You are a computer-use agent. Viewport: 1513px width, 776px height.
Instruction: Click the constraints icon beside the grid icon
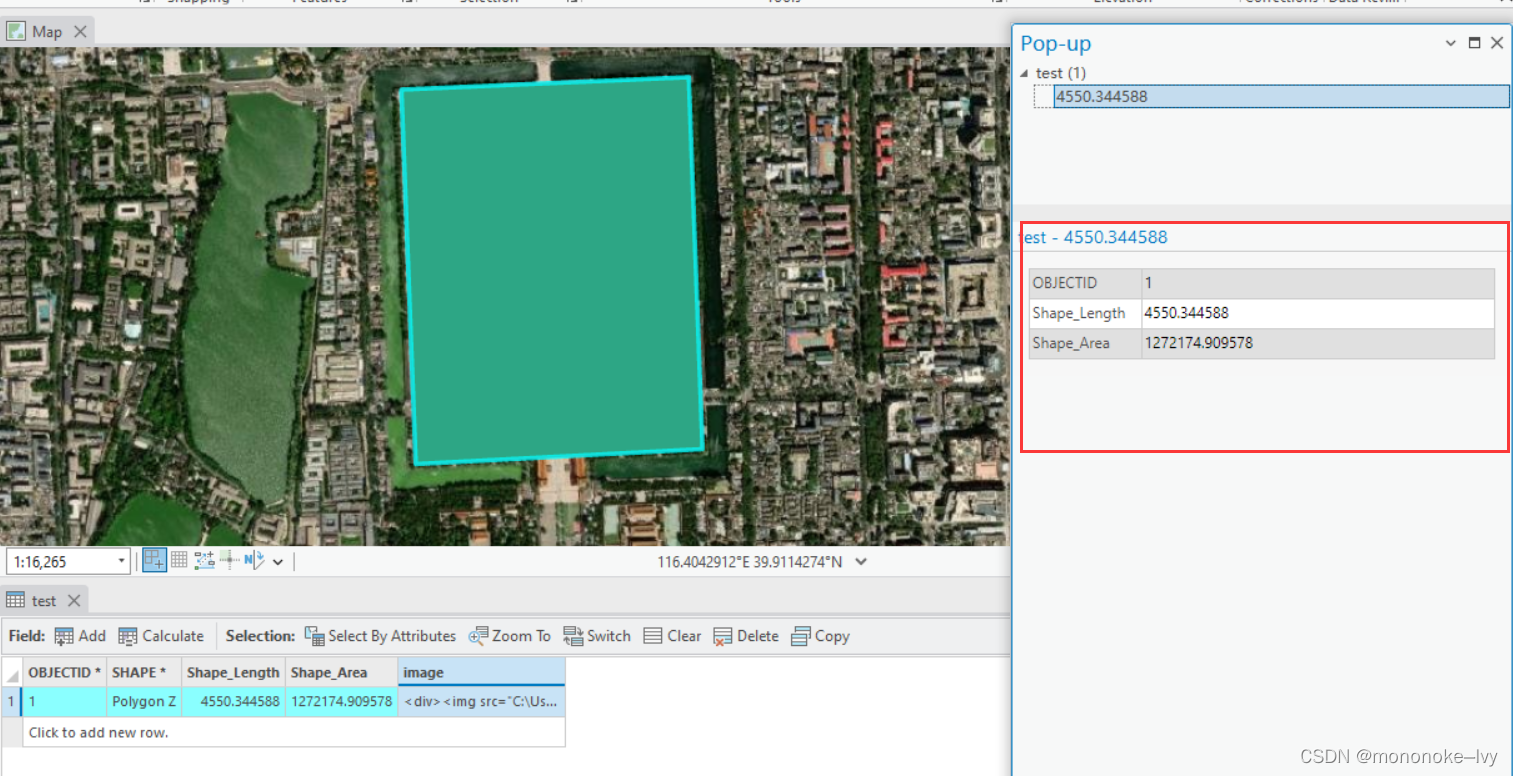click(204, 560)
